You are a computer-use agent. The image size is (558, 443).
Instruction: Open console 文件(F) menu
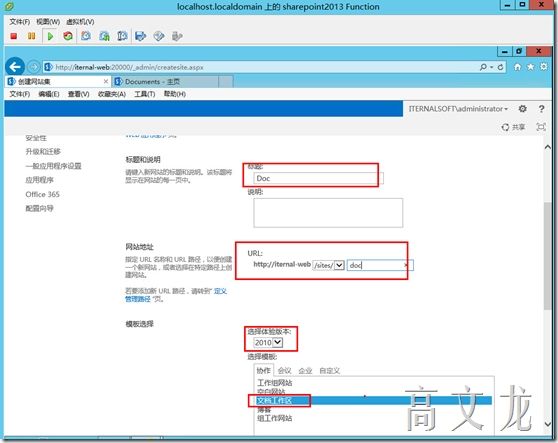click(x=19, y=22)
